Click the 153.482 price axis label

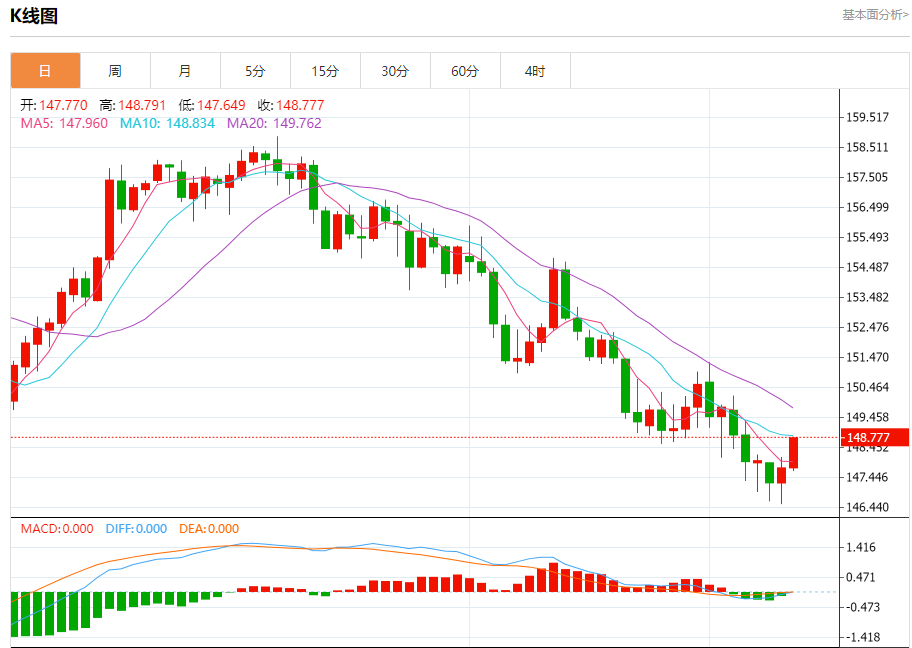[x=867, y=297]
